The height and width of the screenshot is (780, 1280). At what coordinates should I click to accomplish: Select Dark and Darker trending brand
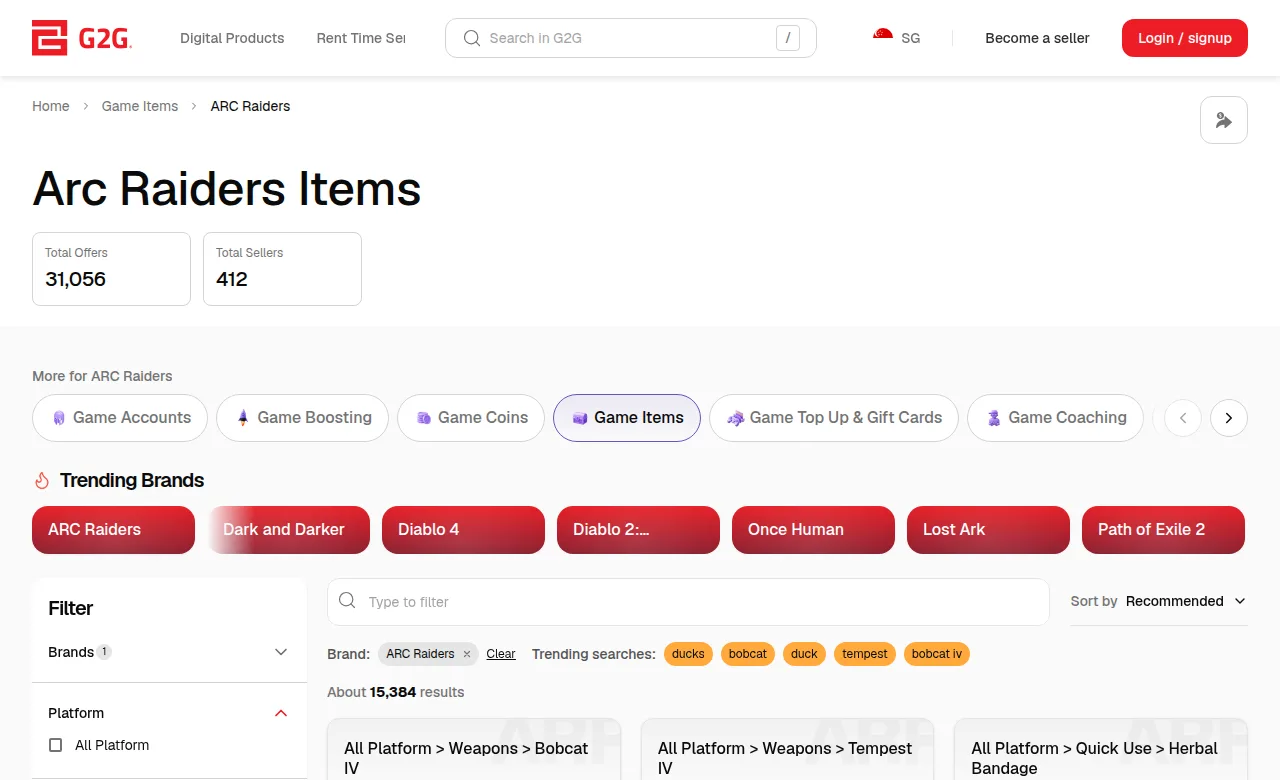289,530
